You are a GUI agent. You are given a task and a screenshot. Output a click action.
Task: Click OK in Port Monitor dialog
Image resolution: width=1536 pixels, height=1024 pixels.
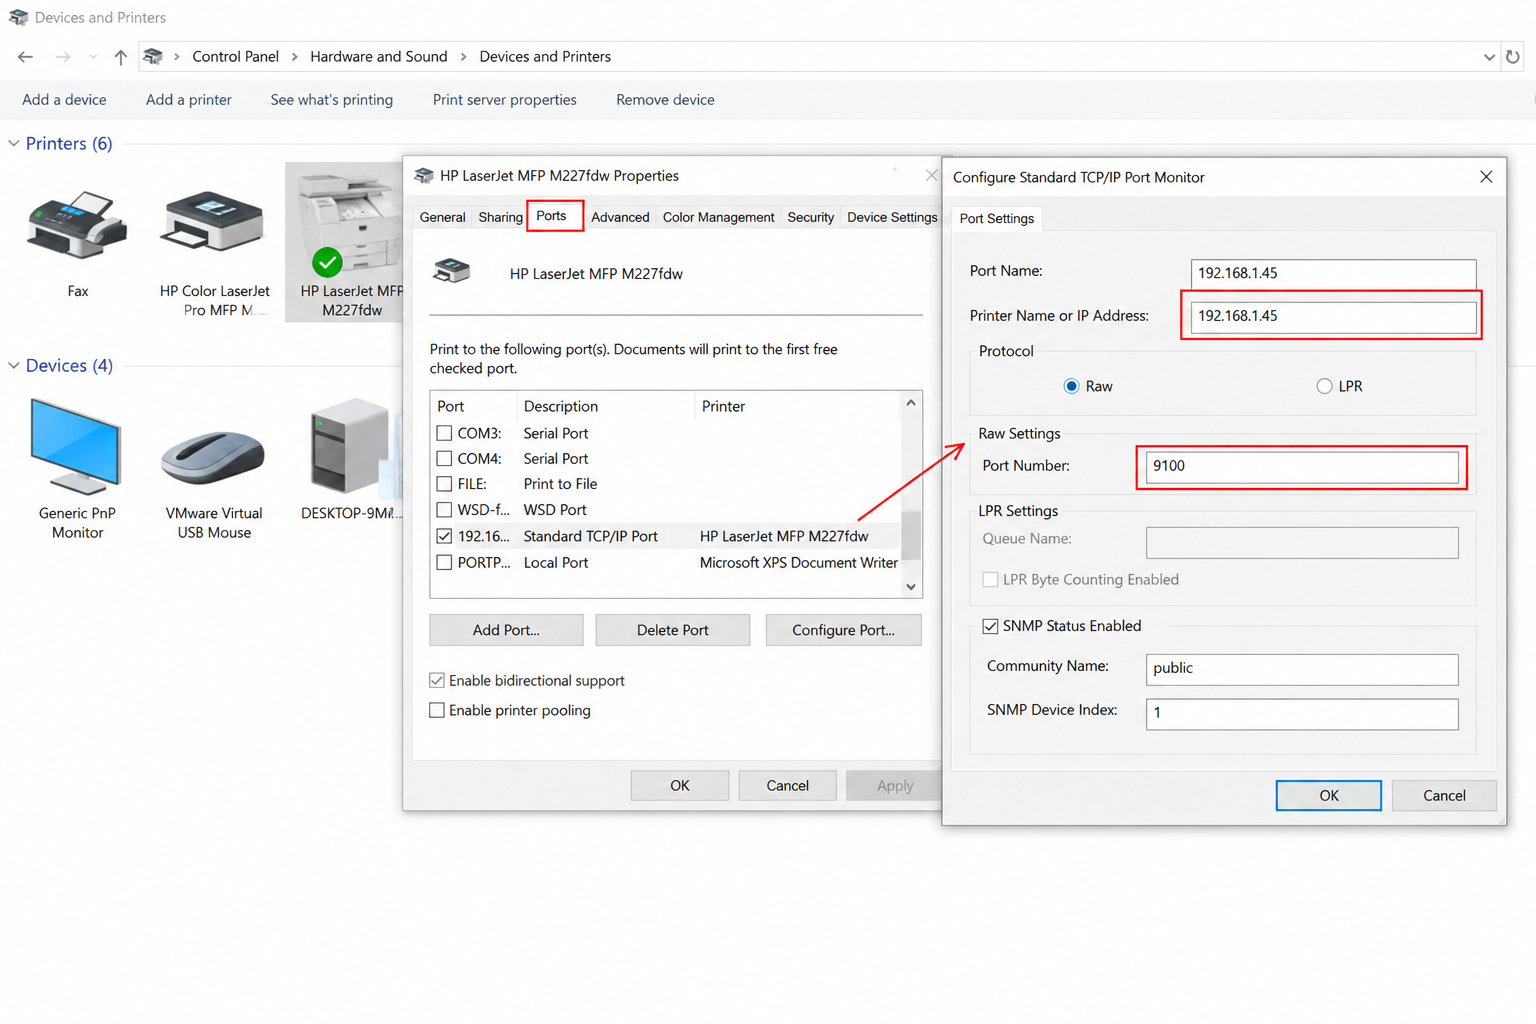pos(1328,795)
